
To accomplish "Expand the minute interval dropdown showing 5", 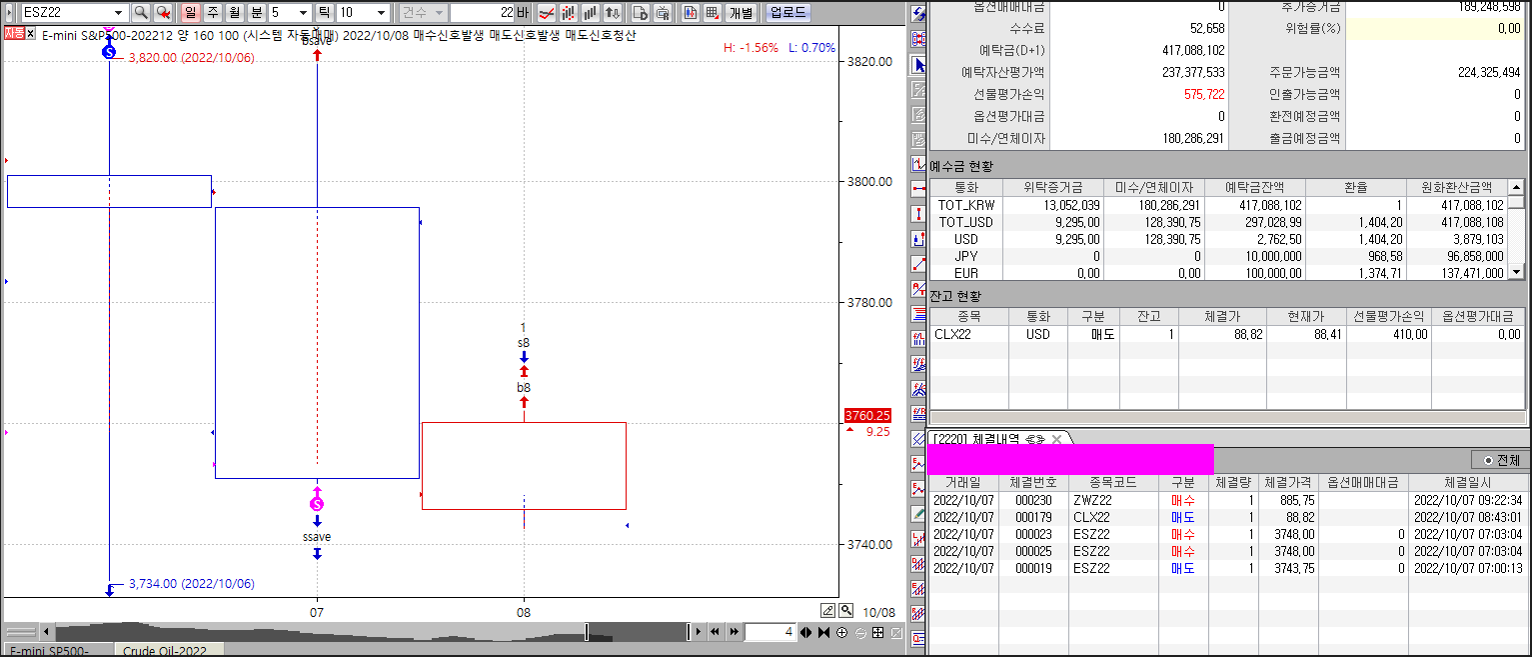I will [303, 13].
